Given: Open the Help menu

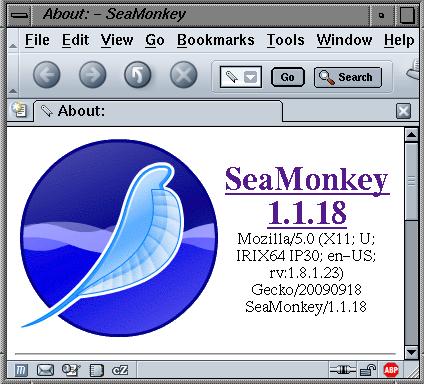Looking at the screenshot, I should point(399,40).
